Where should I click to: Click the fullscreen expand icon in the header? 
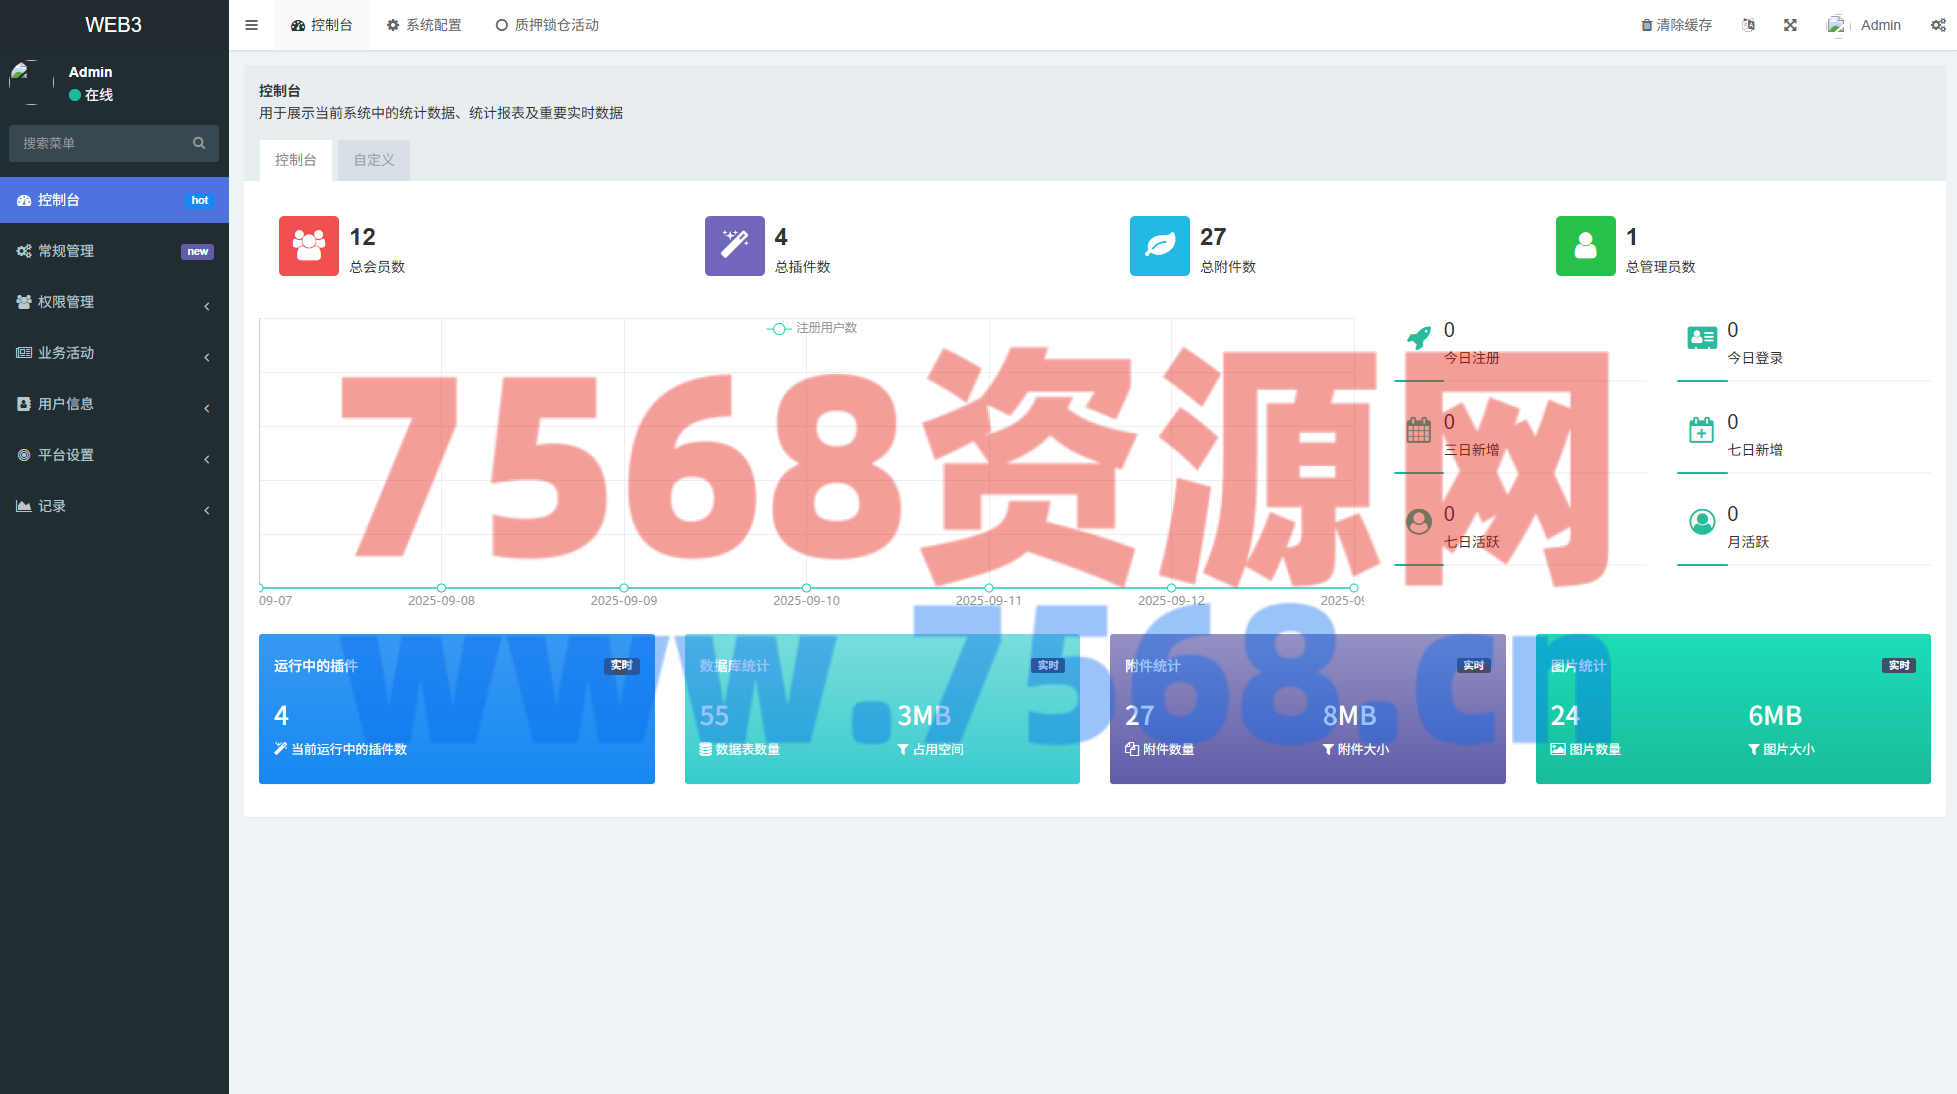tap(1790, 25)
